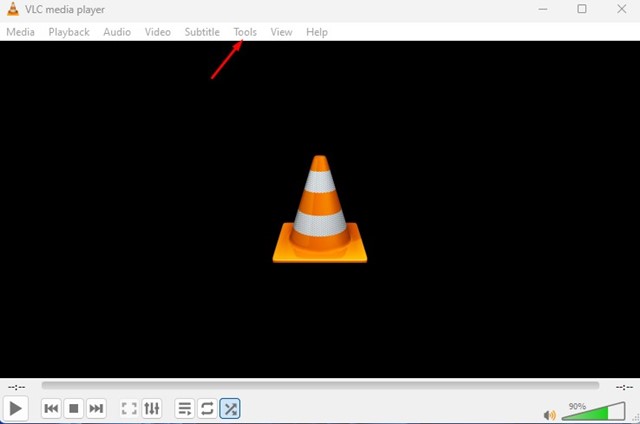
Task: Disable random shuffle playback
Action: tap(230, 408)
